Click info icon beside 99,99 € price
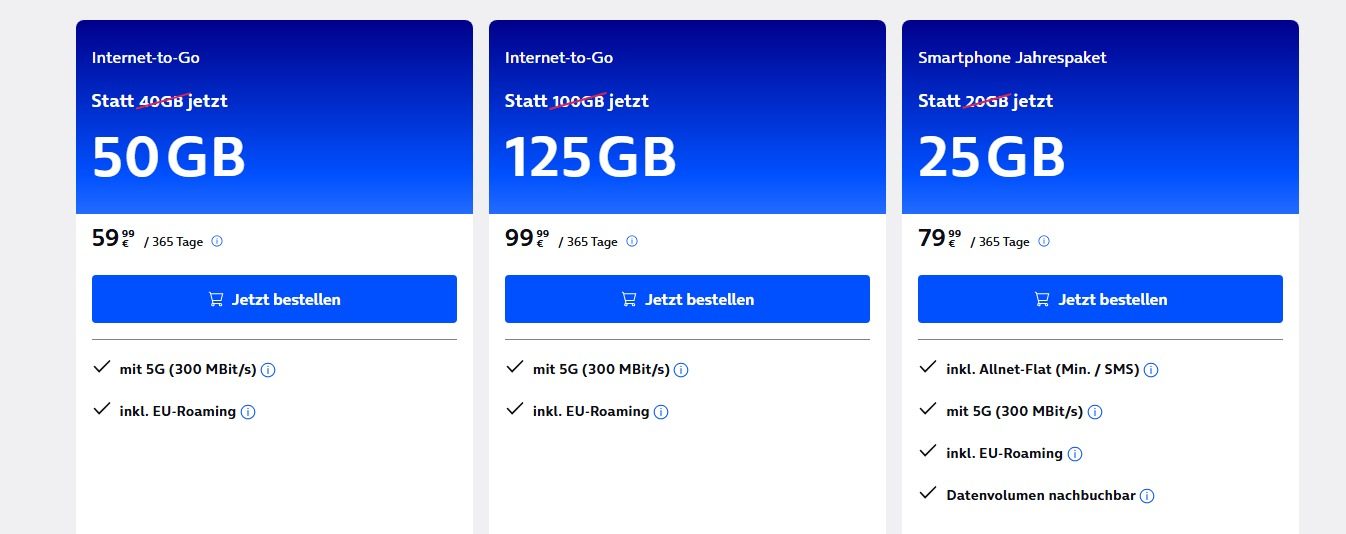The image size is (1346, 534). (x=631, y=241)
